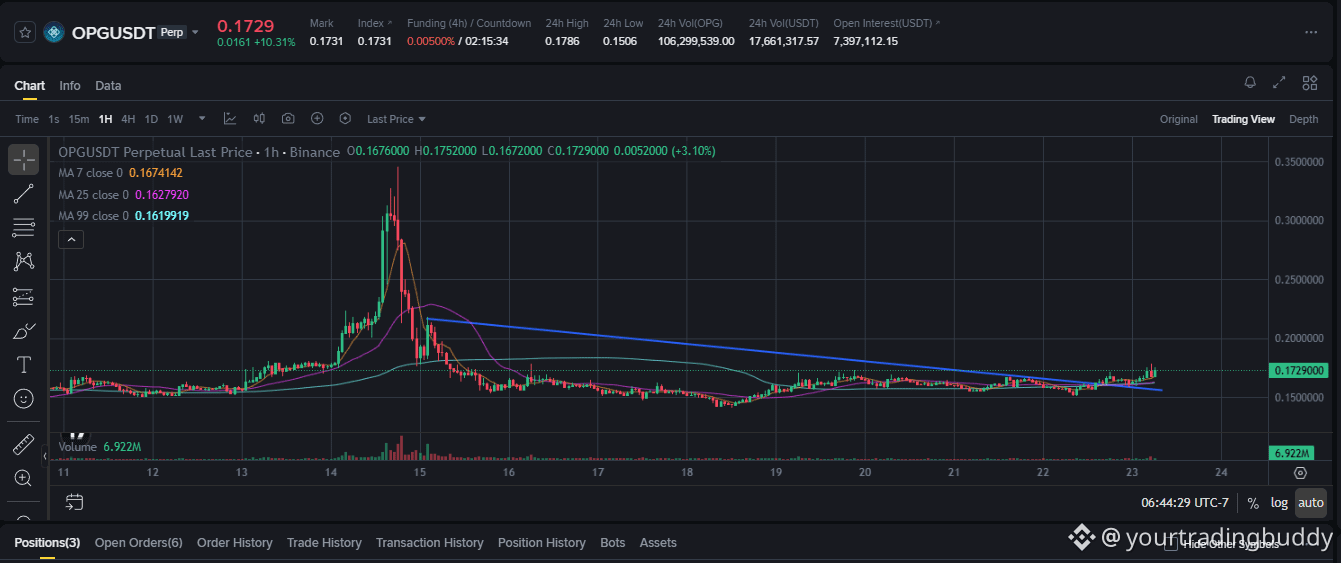Viewport: 1341px width, 563px height.
Task: Open the long/short position prediction tool
Action: coord(24,297)
